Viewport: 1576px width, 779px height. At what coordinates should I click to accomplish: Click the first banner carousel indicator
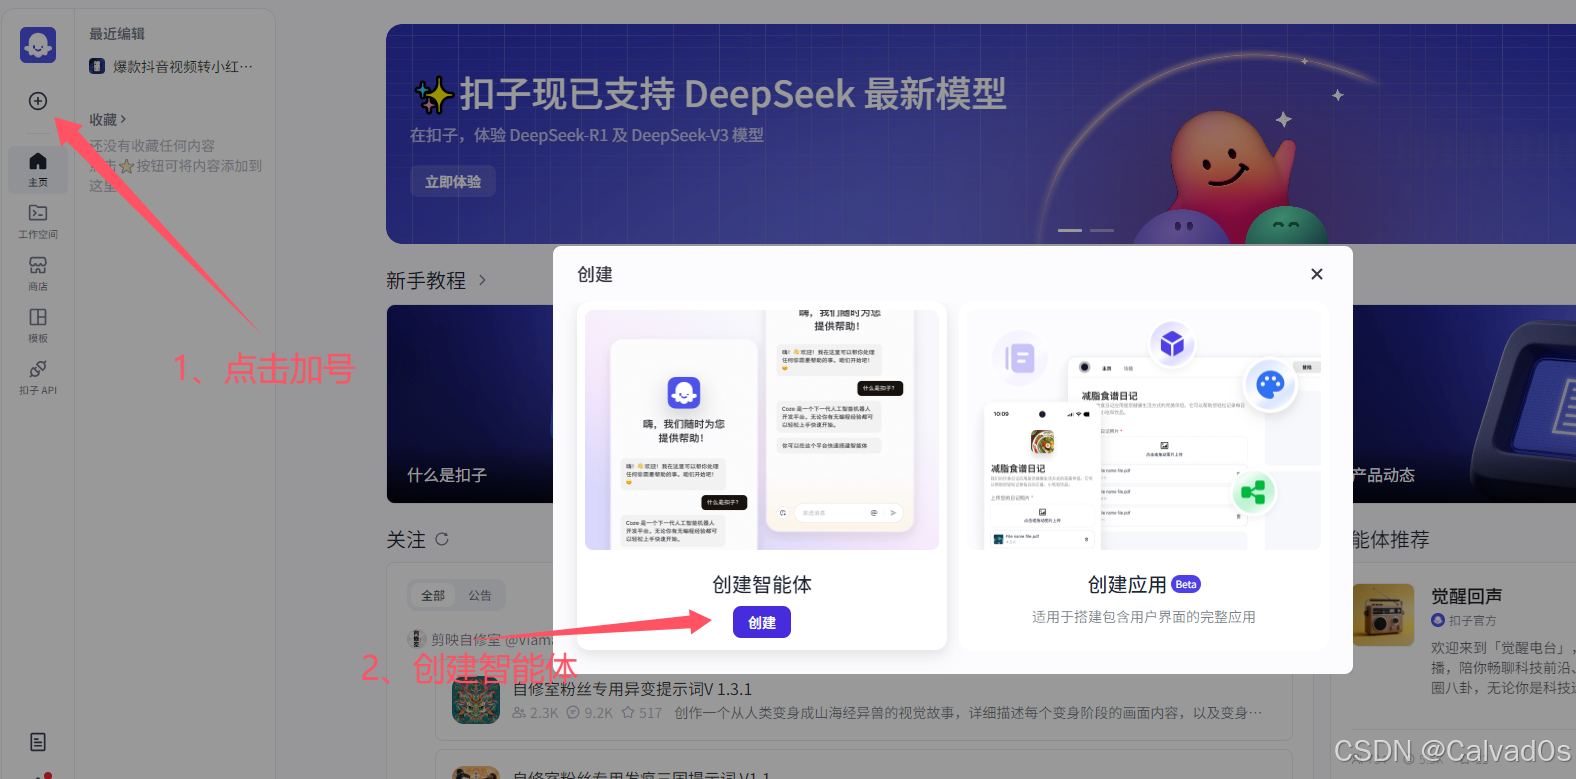point(1070,230)
